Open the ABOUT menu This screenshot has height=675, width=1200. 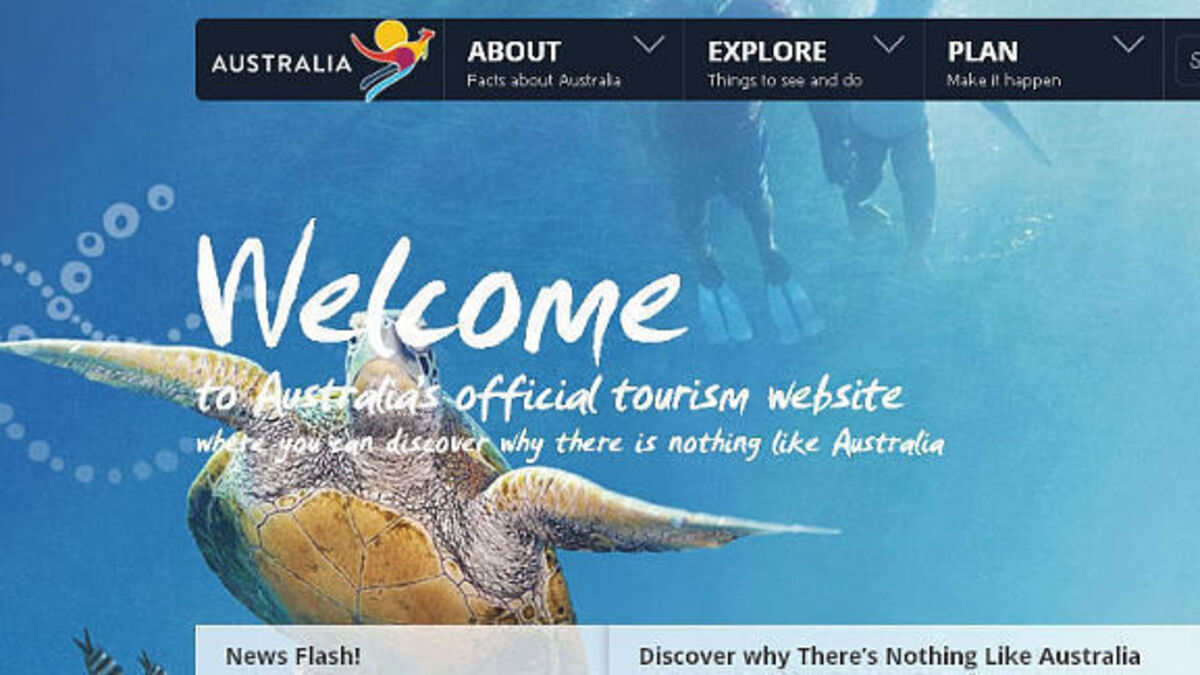(514, 51)
